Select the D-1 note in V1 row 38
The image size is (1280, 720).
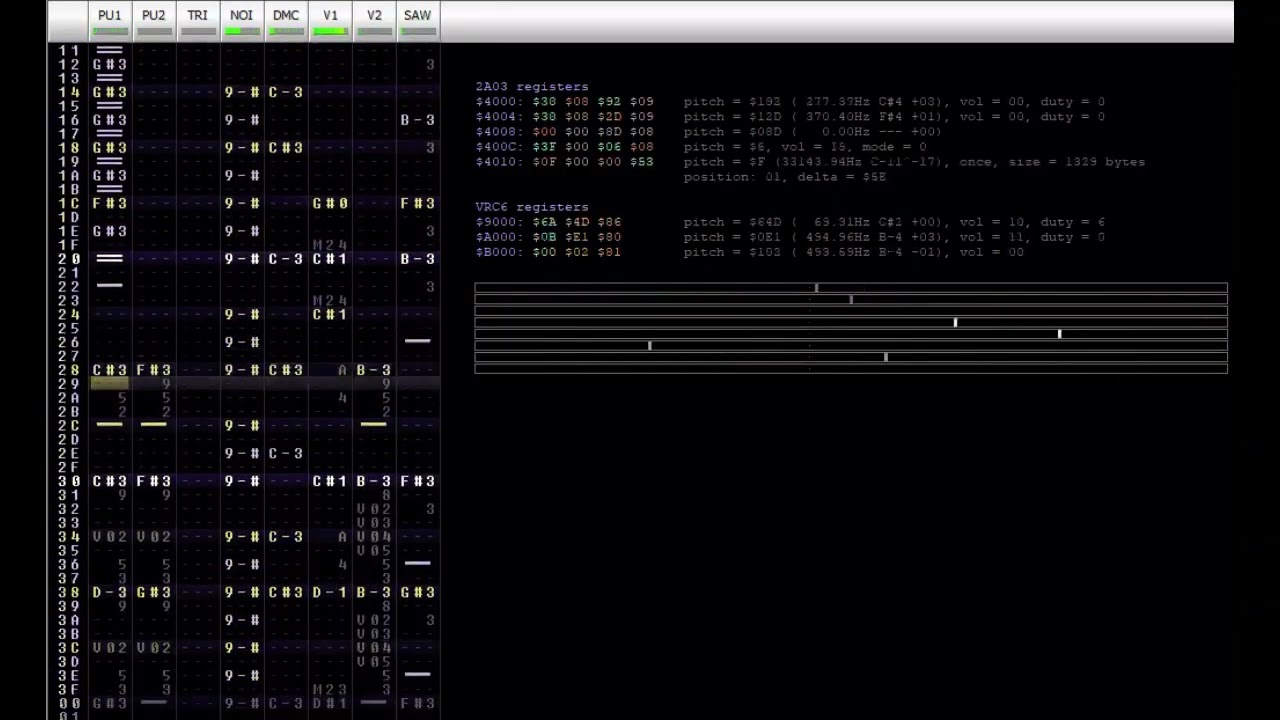coord(330,592)
